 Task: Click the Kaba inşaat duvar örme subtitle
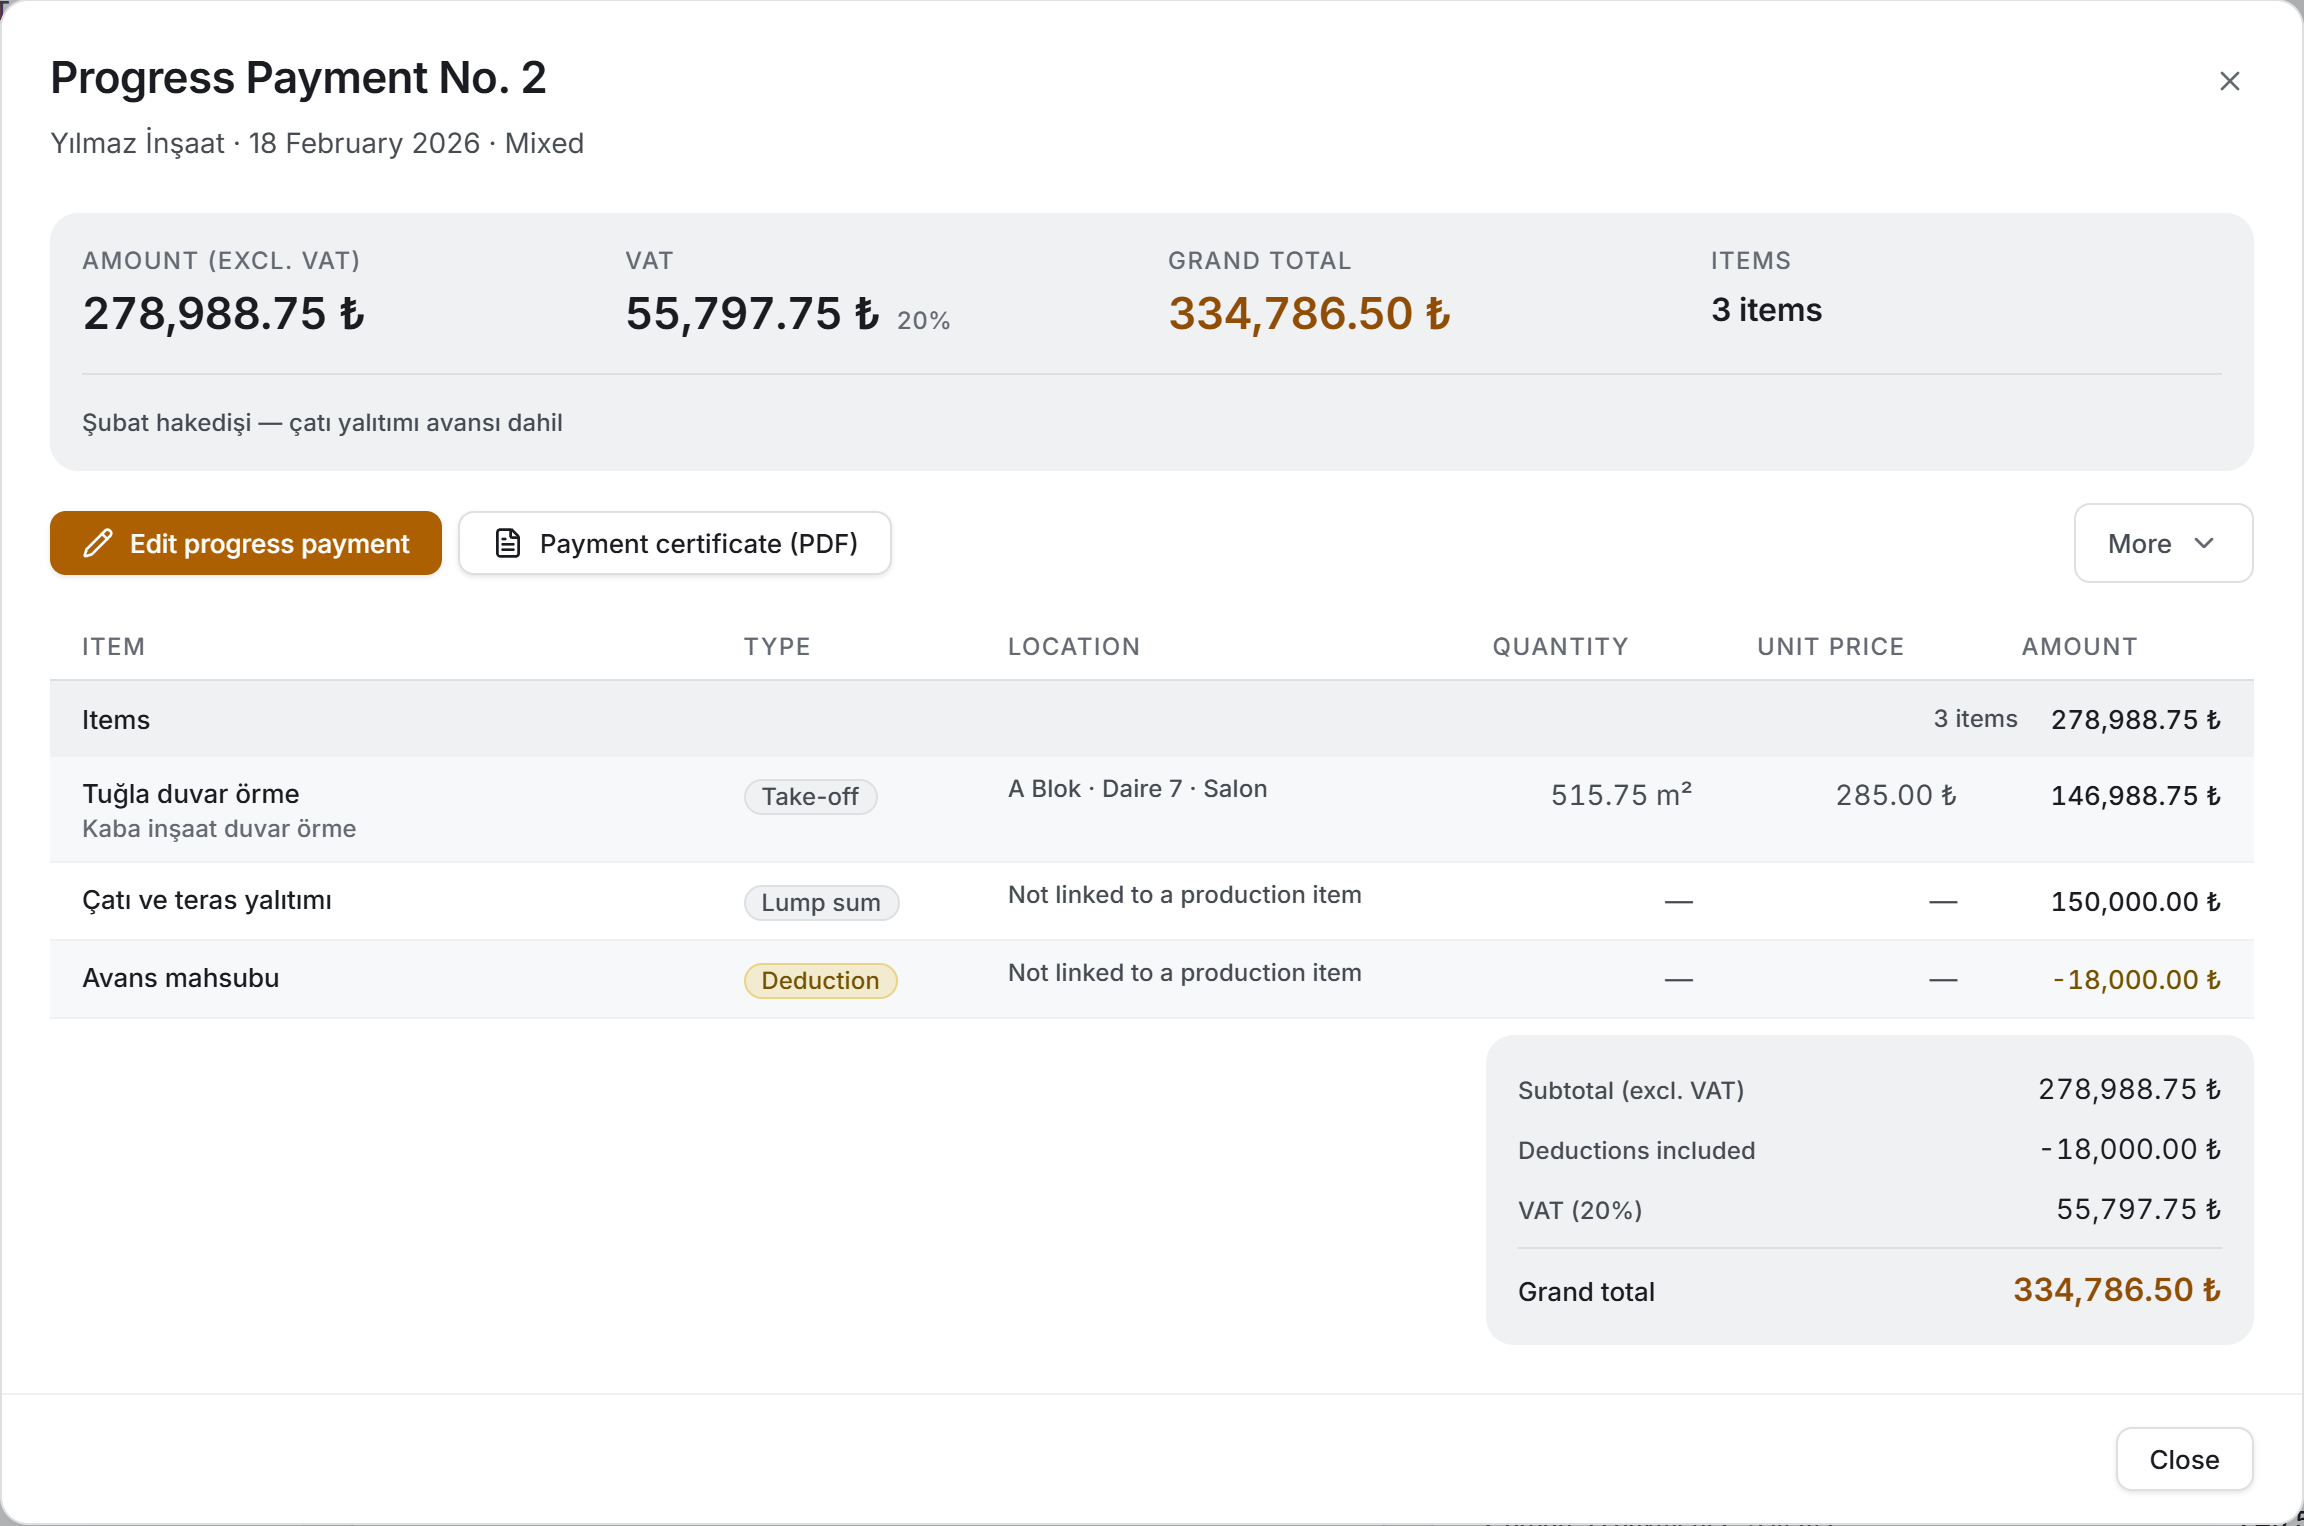[219, 828]
